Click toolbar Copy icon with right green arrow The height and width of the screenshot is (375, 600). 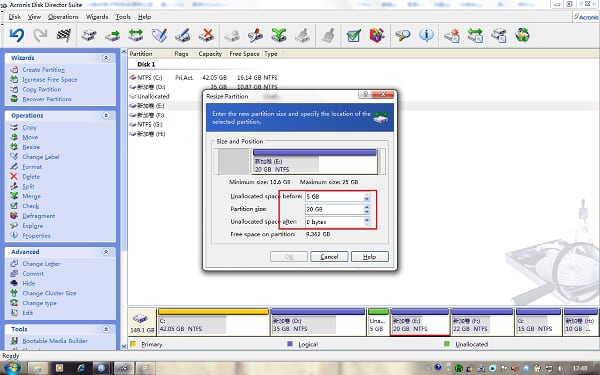click(112, 36)
